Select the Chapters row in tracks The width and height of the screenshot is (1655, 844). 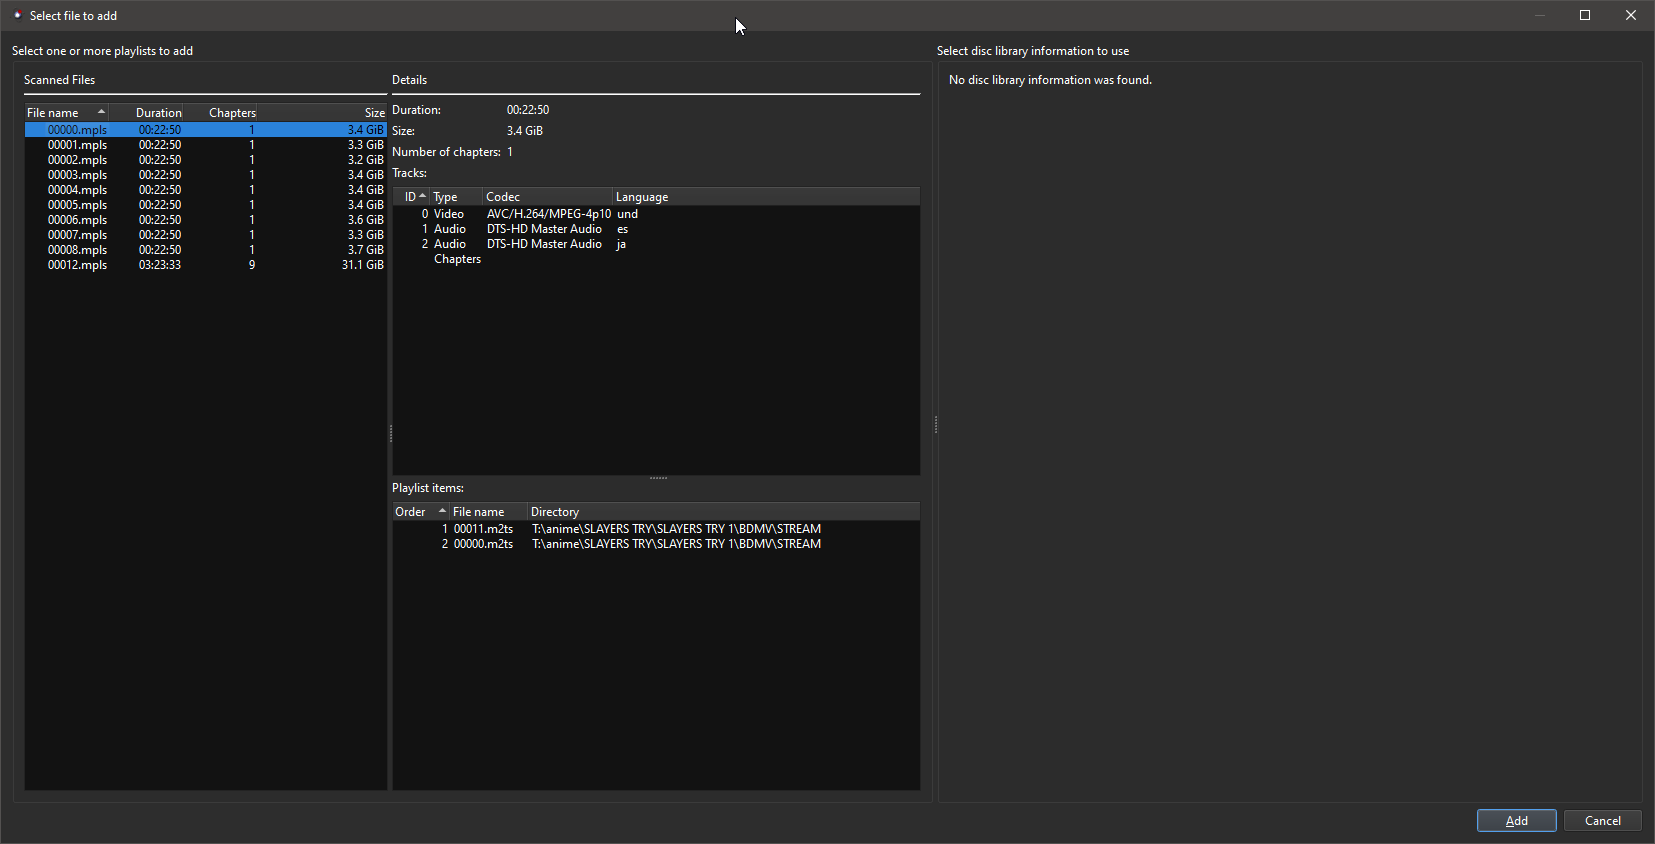457,259
